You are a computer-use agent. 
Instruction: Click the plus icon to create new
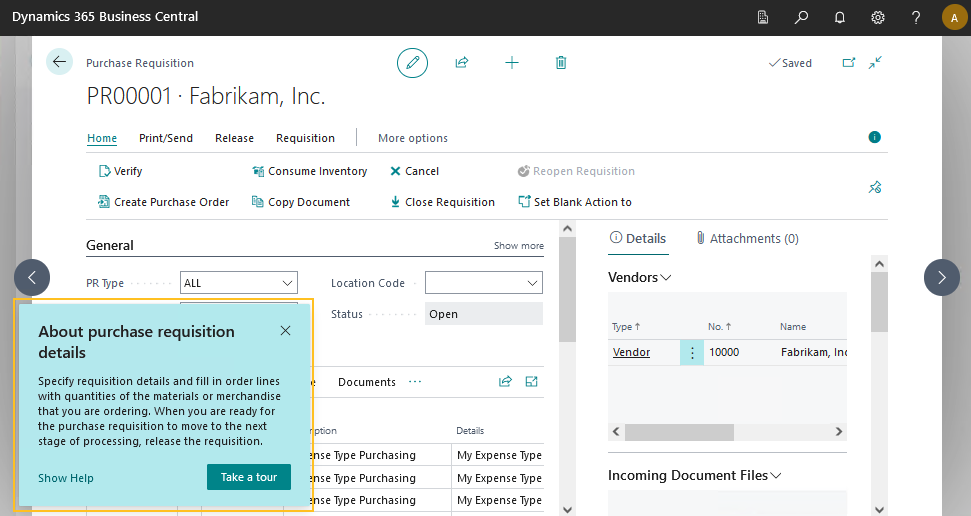512,63
